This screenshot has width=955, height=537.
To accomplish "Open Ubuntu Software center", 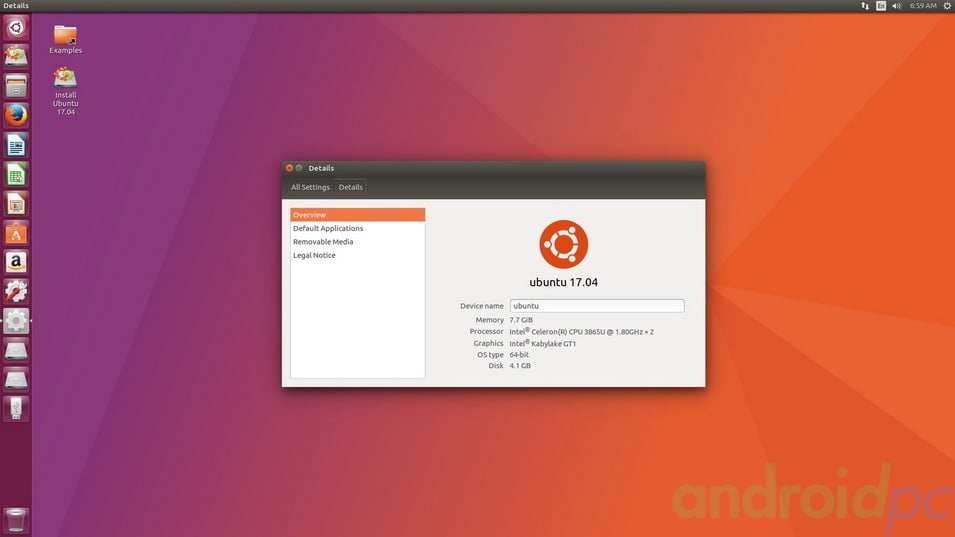I will [x=16, y=233].
